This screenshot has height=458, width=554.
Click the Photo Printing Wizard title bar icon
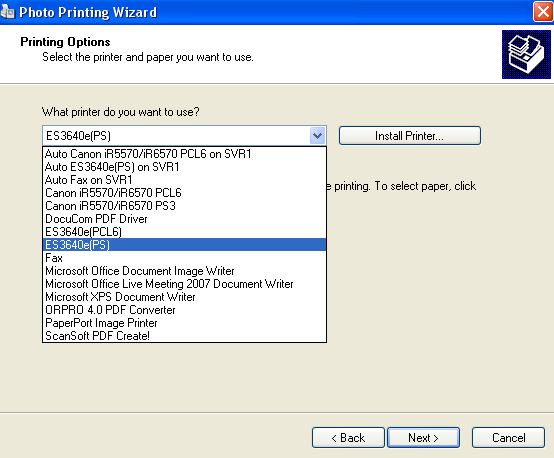(x=7, y=12)
